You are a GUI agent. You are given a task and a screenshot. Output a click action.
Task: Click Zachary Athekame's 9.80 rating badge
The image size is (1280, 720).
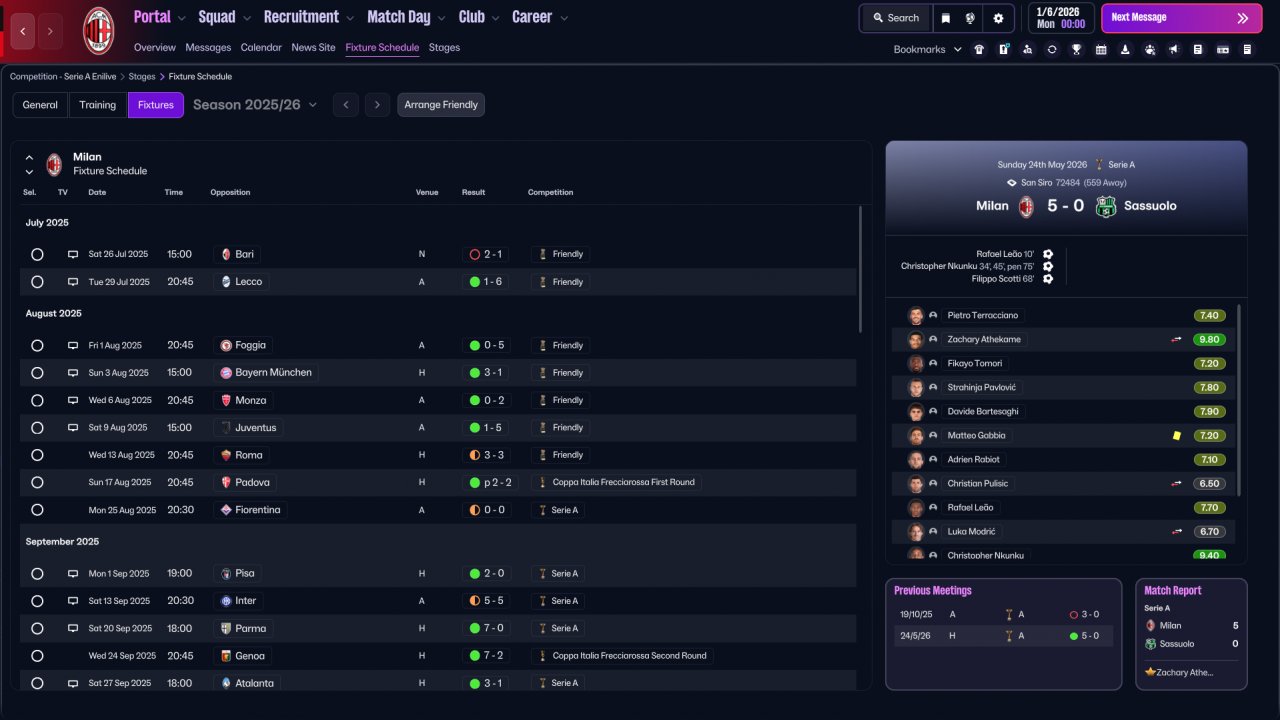point(1209,340)
